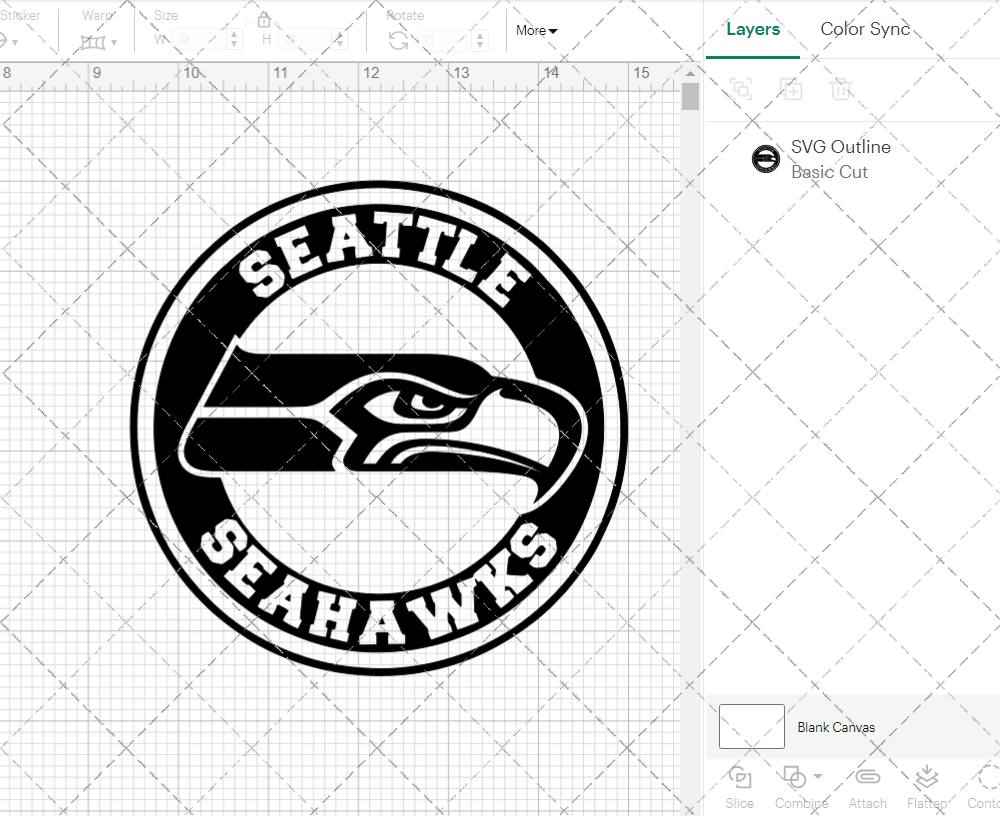This screenshot has height=816, width=1000.
Task: Click the Attach paperclip icon
Action: [867, 778]
